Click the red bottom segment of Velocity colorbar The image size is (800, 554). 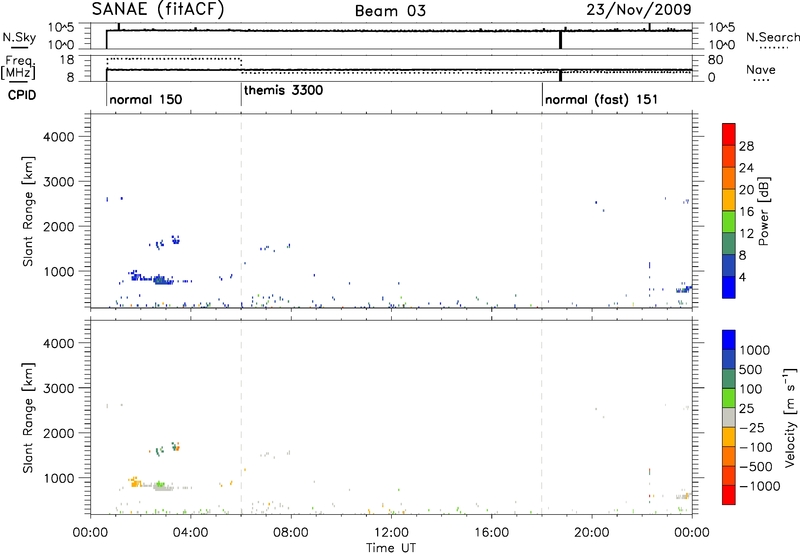coord(729,495)
